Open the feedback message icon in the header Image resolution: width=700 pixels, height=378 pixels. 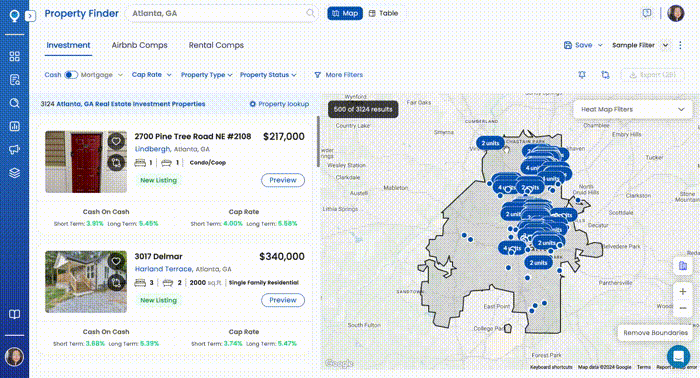tap(646, 13)
